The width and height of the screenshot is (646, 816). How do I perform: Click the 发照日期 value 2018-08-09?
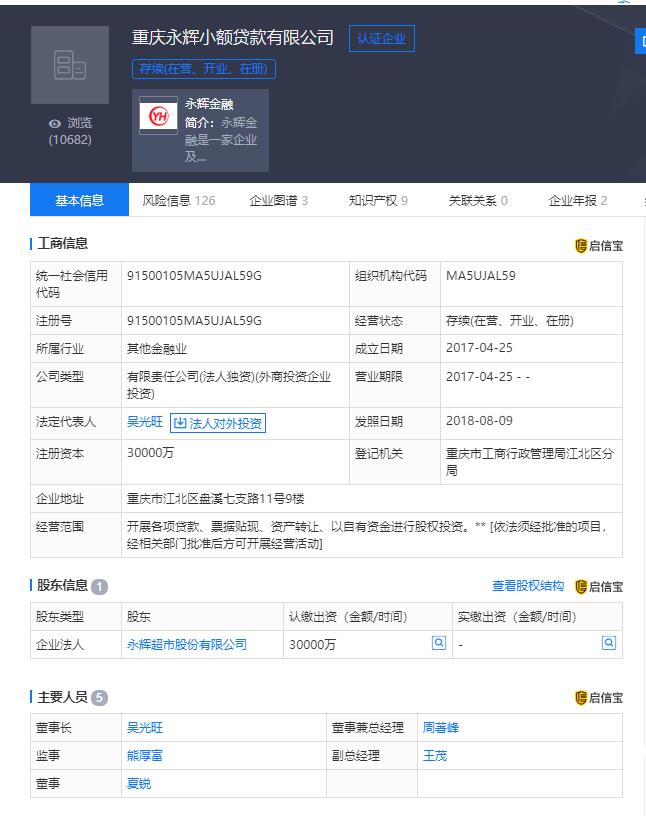pyautogui.click(x=479, y=420)
